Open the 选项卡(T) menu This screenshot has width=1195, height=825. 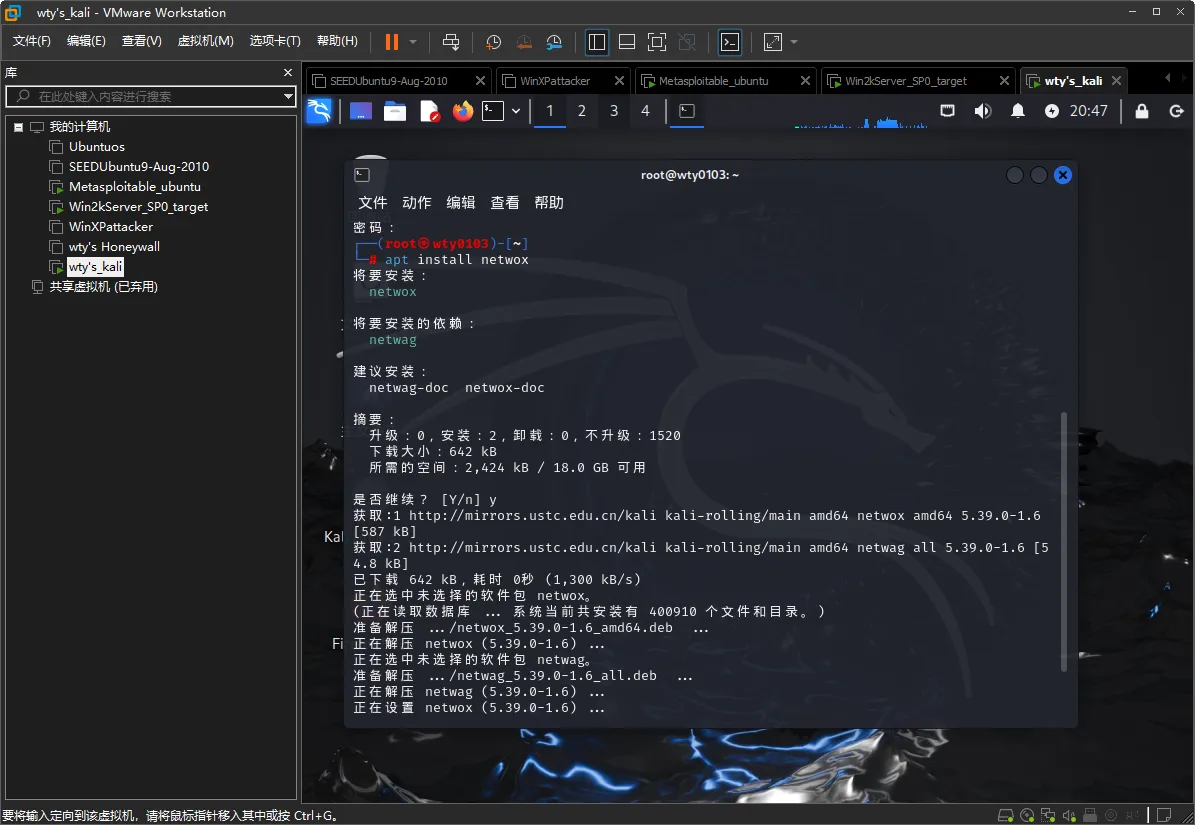tap(275, 41)
